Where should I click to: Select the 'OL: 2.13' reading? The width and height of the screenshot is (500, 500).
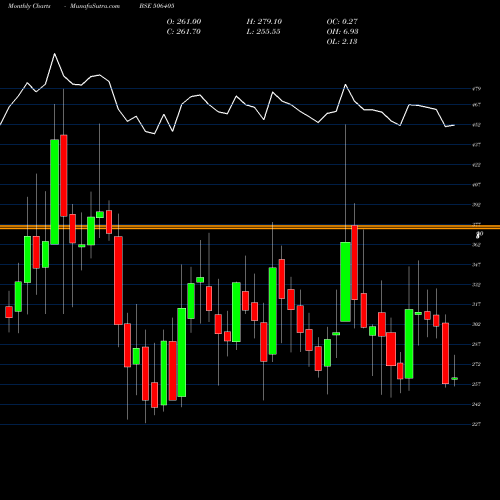coord(342,42)
